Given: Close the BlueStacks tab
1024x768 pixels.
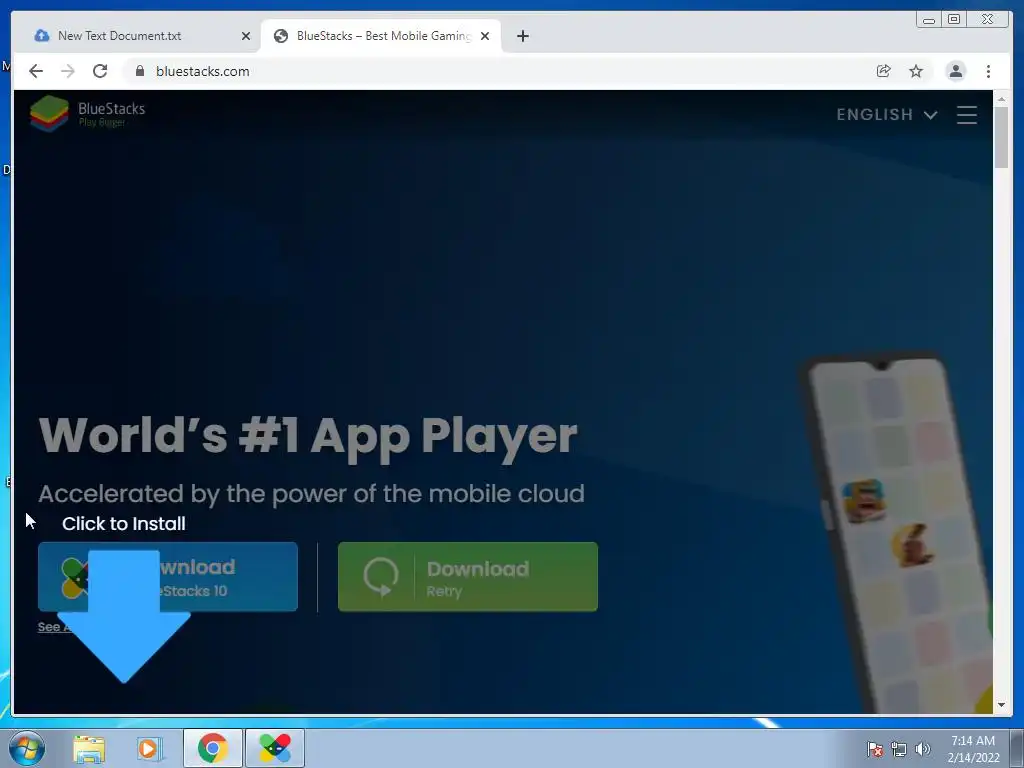Looking at the screenshot, I should point(485,36).
